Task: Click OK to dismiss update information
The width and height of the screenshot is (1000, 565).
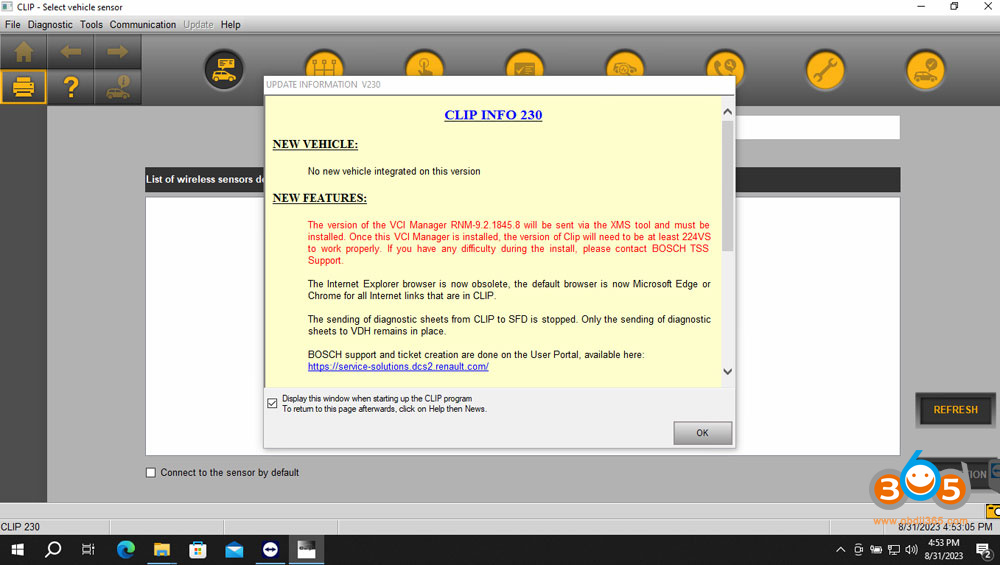Action: (x=702, y=433)
